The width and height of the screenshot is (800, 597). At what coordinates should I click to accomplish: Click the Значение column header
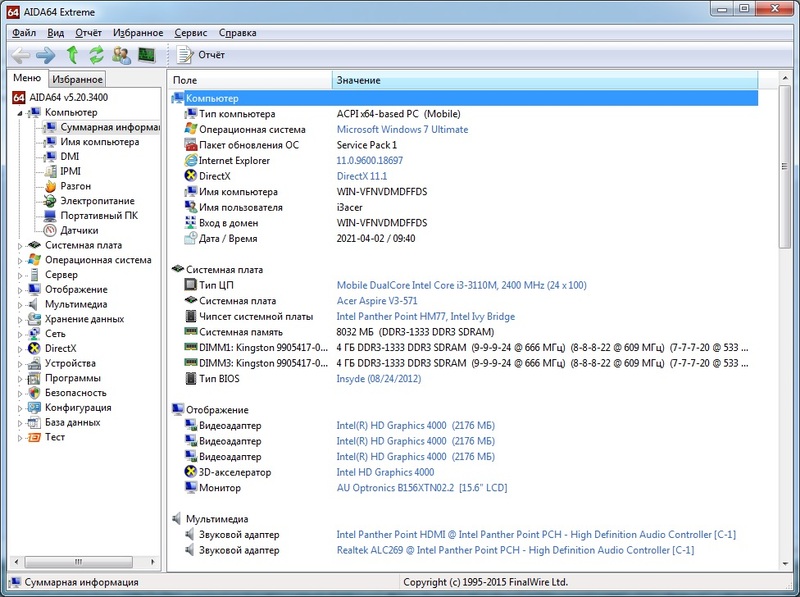[545, 80]
